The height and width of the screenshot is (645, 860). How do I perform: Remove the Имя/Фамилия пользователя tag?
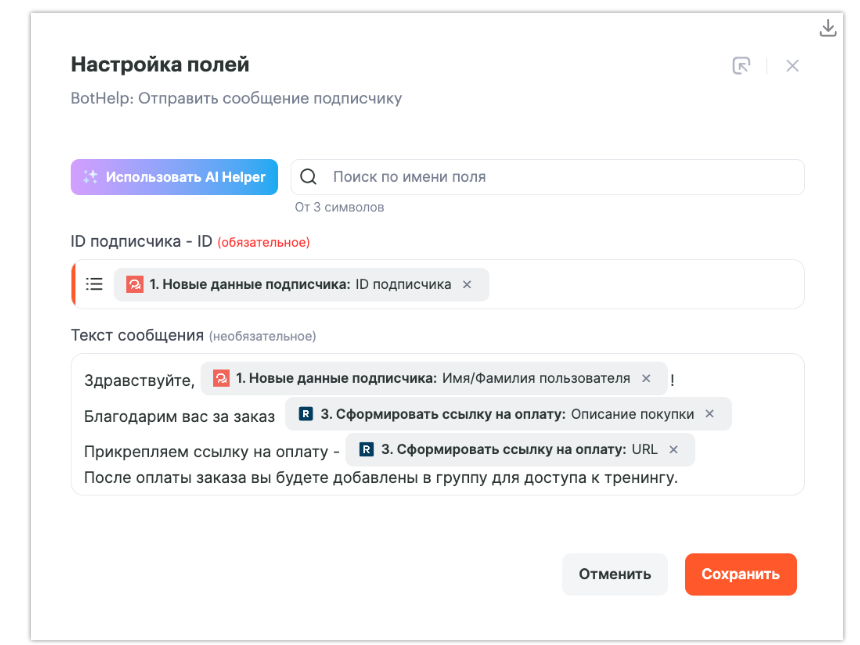[646, 379]
